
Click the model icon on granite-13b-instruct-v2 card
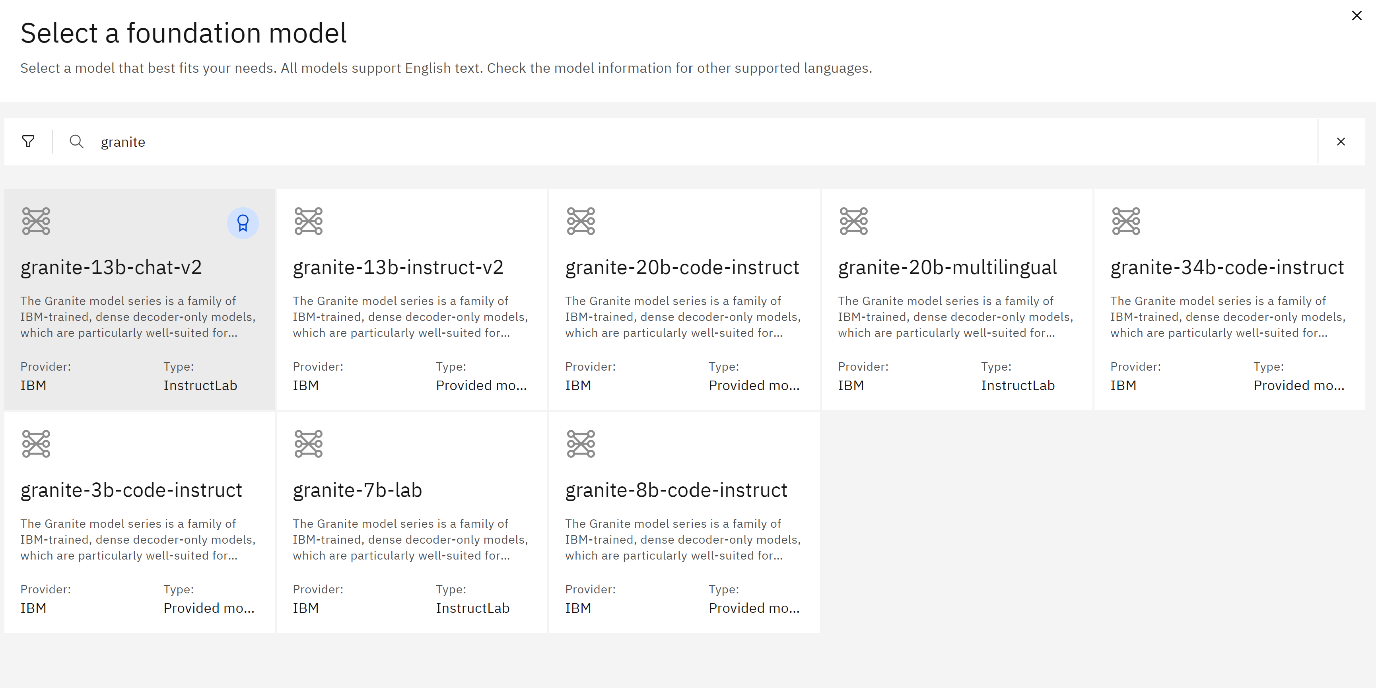point(308,221)
